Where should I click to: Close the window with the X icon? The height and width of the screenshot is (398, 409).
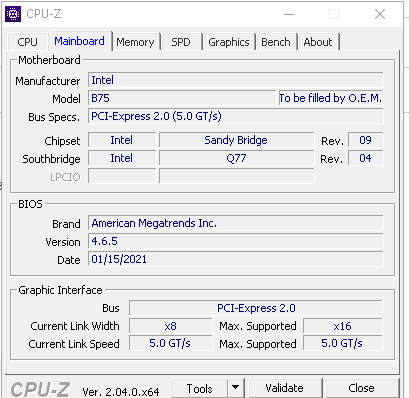380,14
